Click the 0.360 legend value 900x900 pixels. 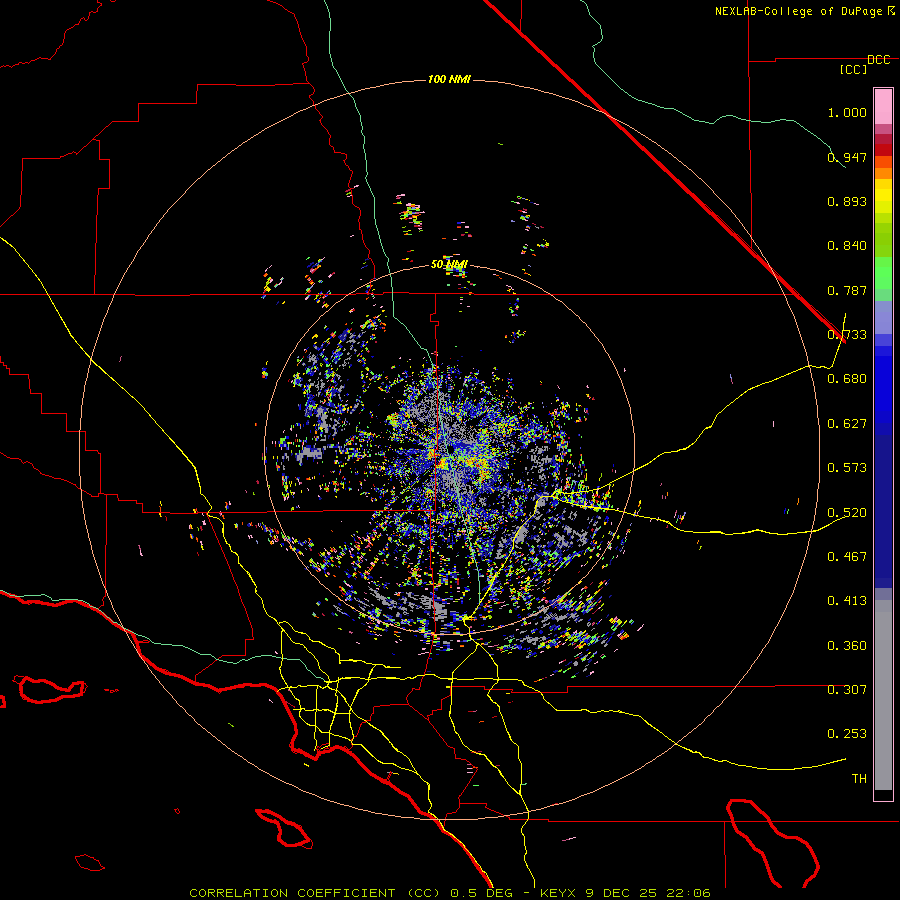(x=847, y=646)
